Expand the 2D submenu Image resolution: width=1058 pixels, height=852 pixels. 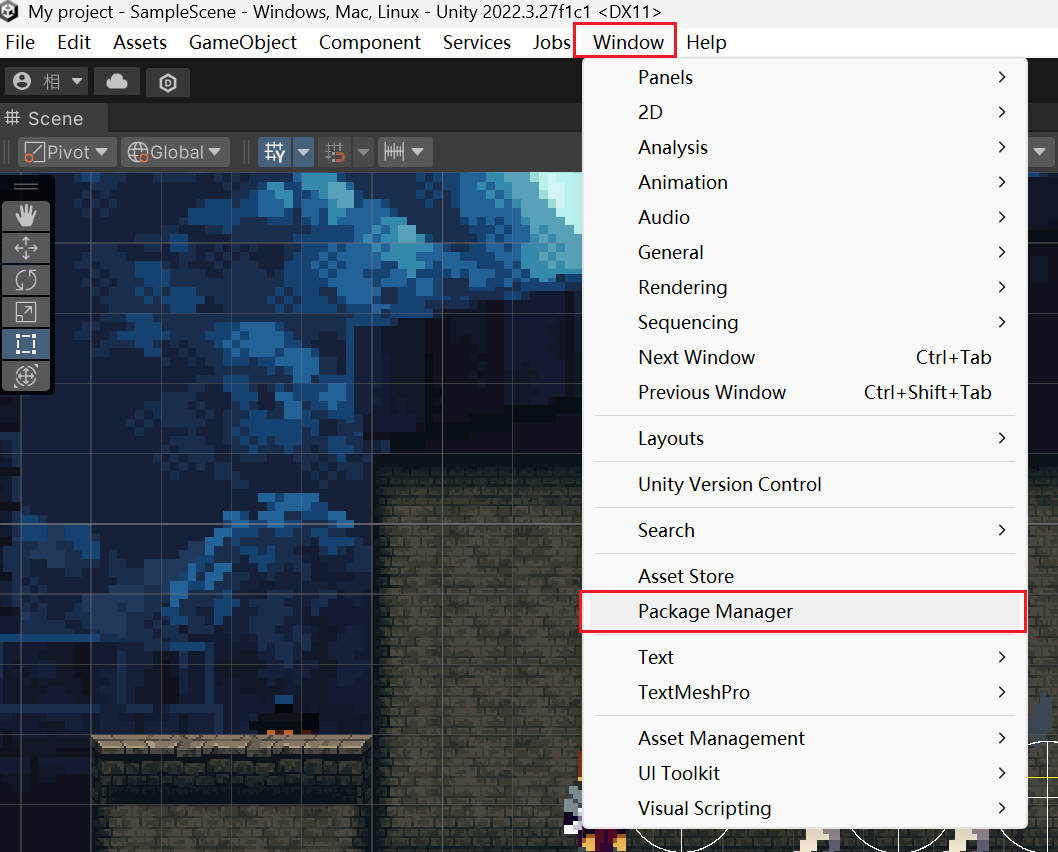pyautogui.click(x=804, y=112)
